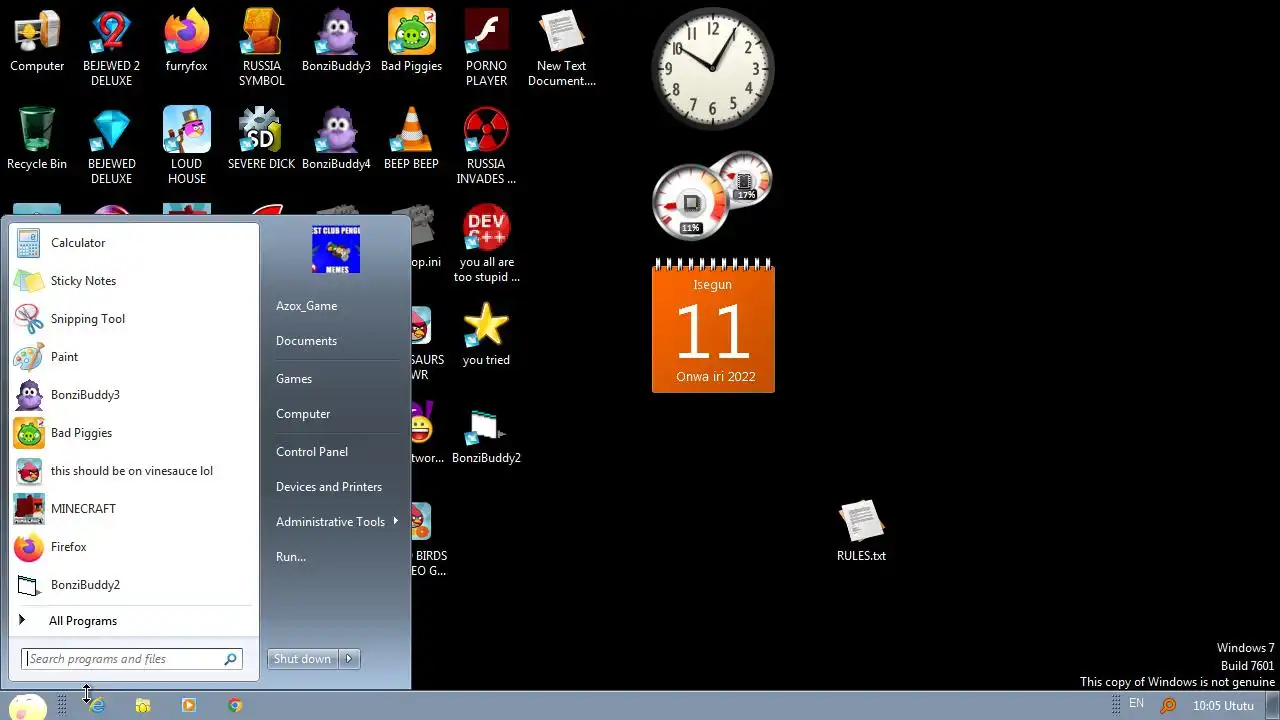Select the BonziBuddy2 desktop icon
1280x720 pixels.
486,433
